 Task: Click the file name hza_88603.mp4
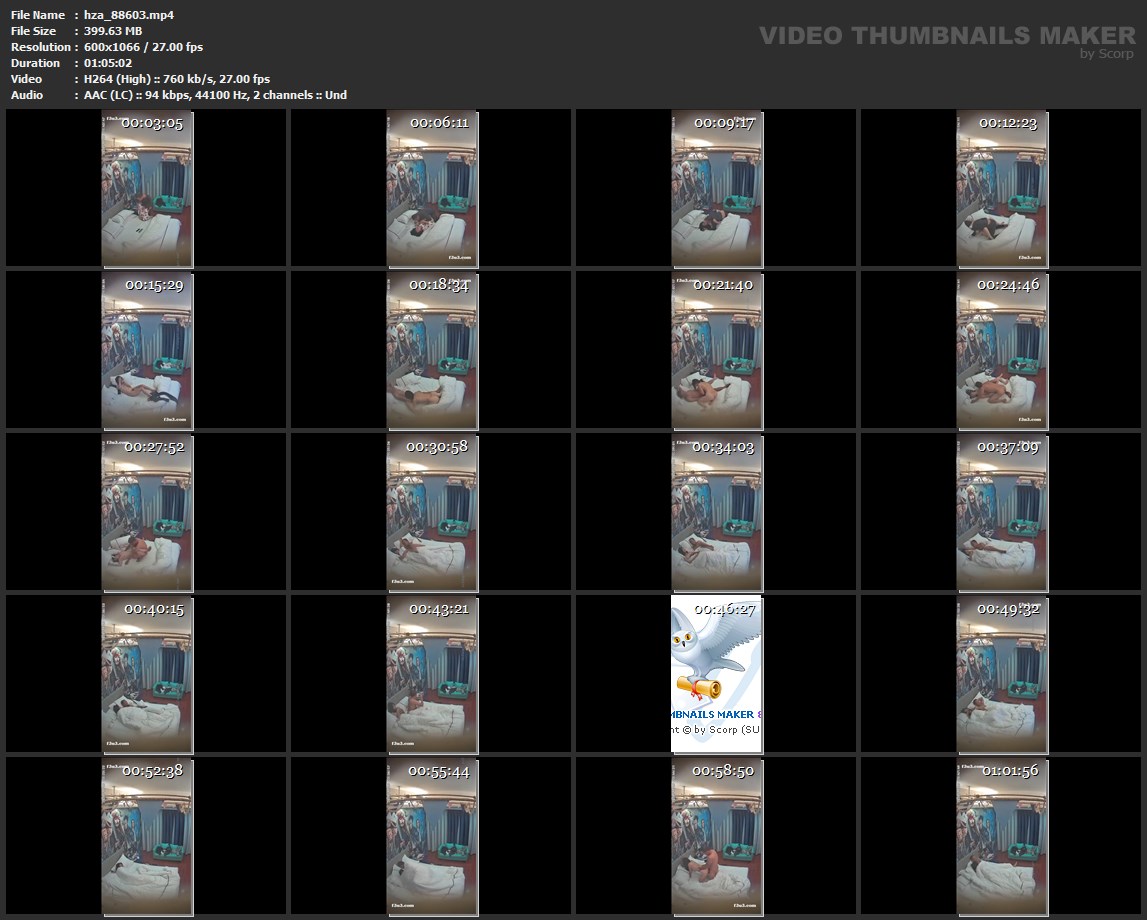129,15
